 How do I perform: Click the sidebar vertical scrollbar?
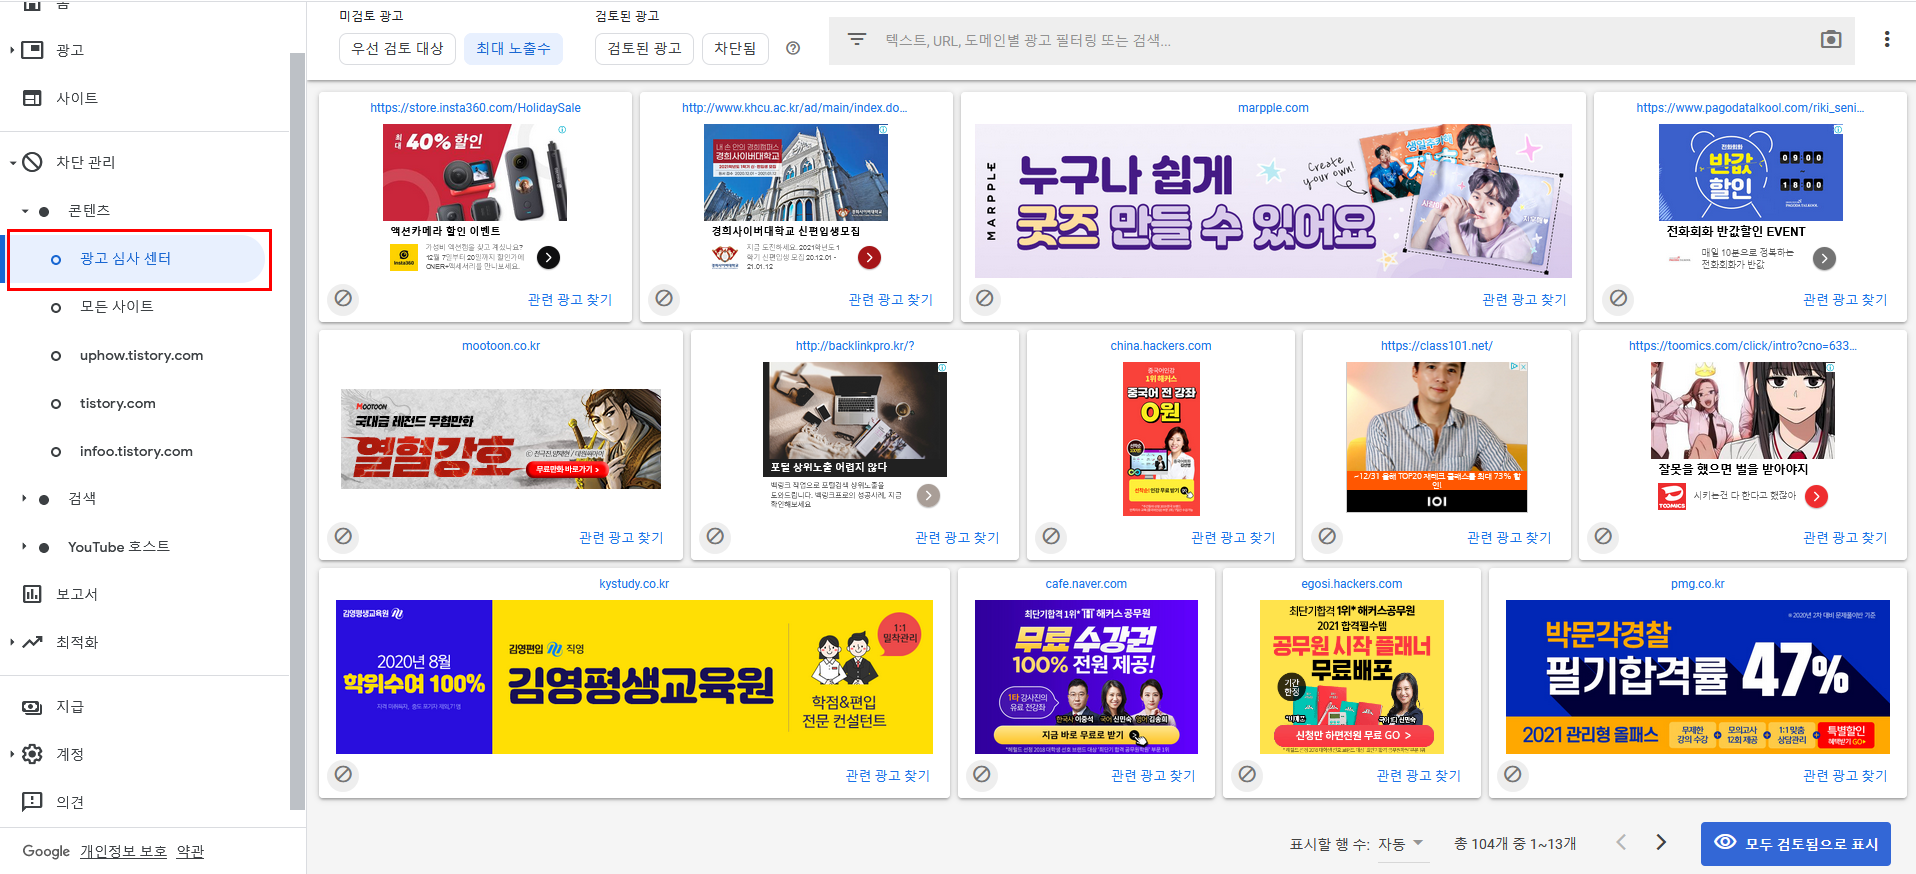click(297, 430)
